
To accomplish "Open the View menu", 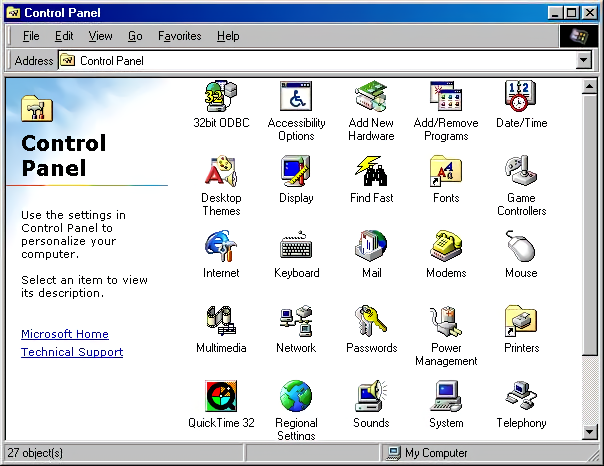I will click(100, 36).
